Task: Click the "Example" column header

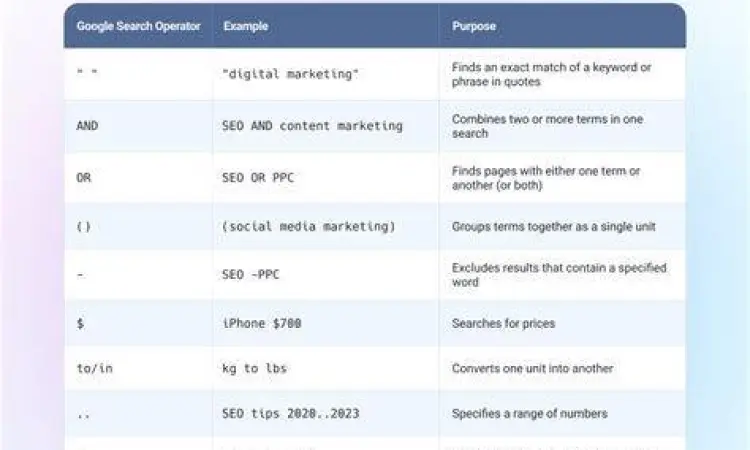Action: [243, 26]
